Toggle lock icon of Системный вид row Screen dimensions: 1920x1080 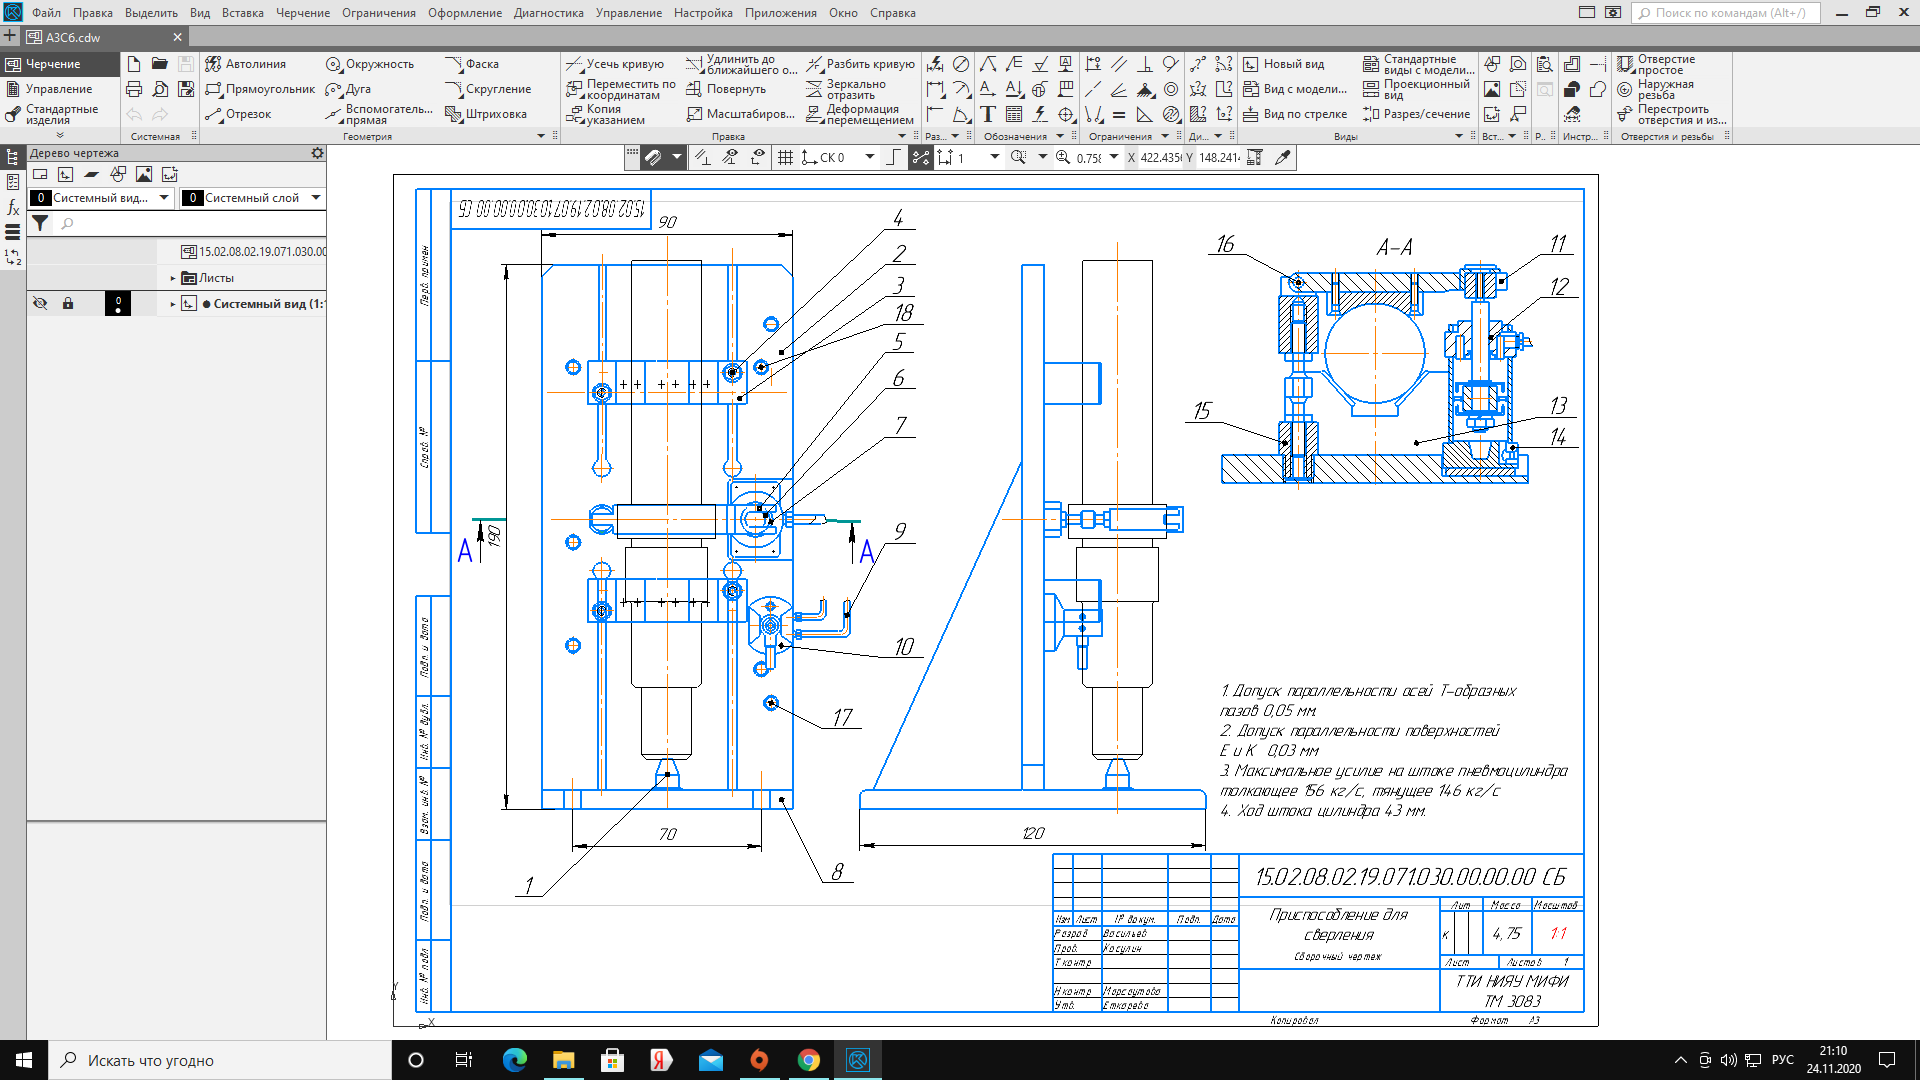(68, 303)
